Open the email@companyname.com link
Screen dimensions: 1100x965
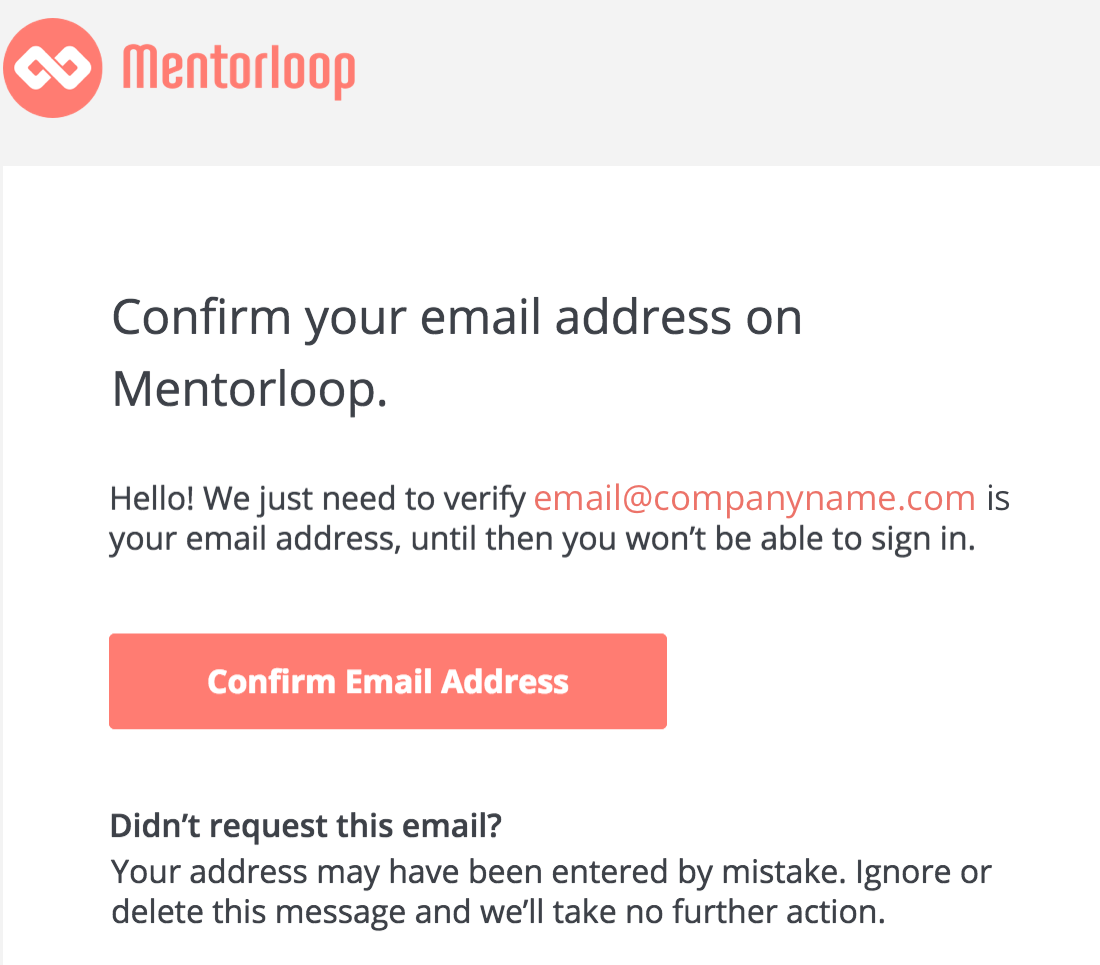(754, 499)
